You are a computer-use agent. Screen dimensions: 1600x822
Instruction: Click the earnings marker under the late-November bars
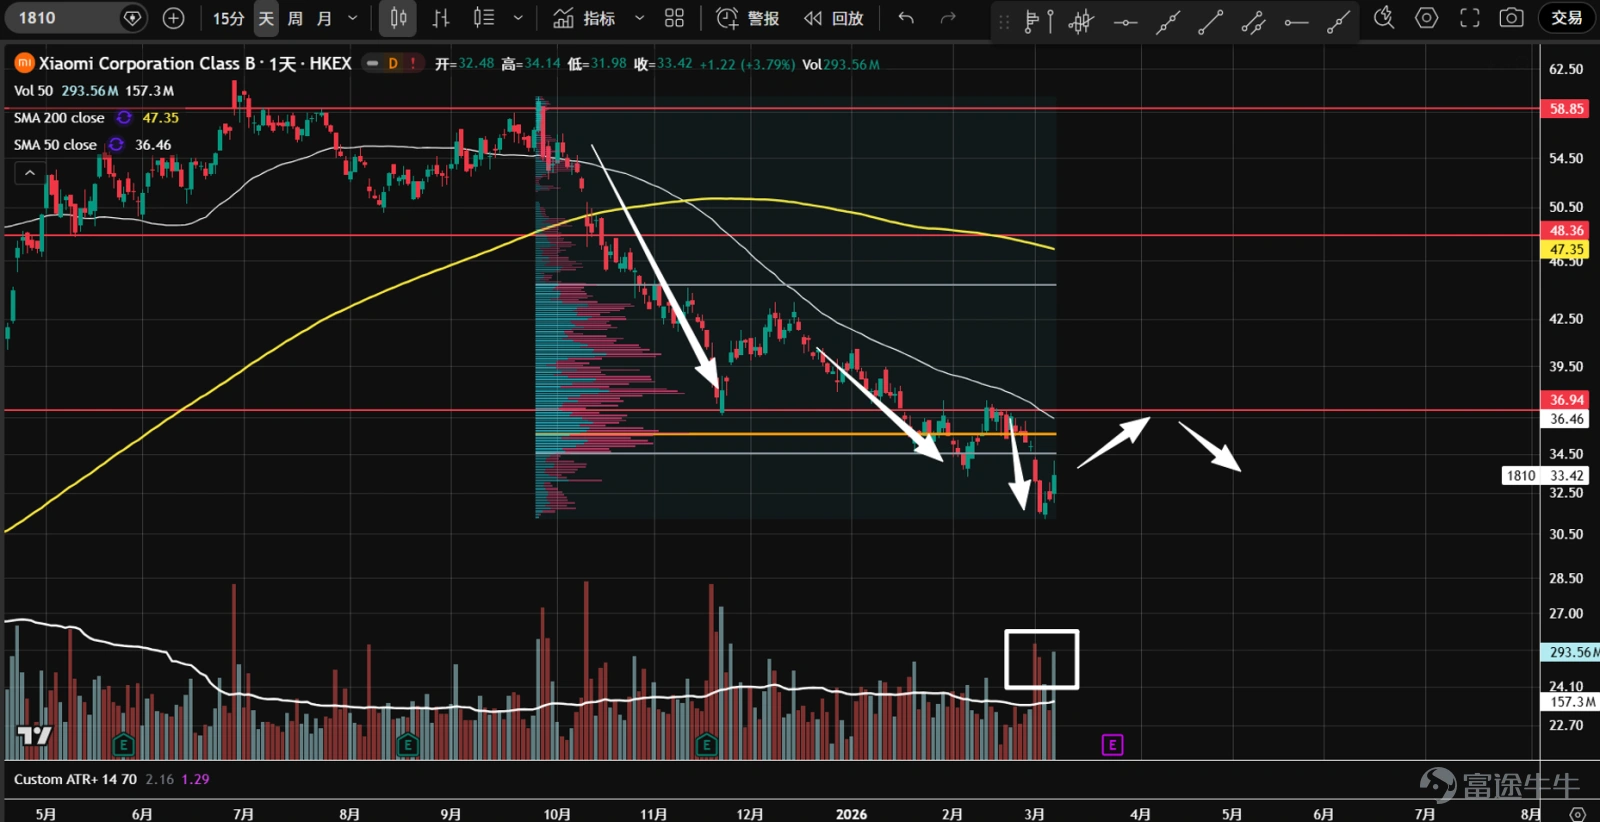[x=707, y=744]
